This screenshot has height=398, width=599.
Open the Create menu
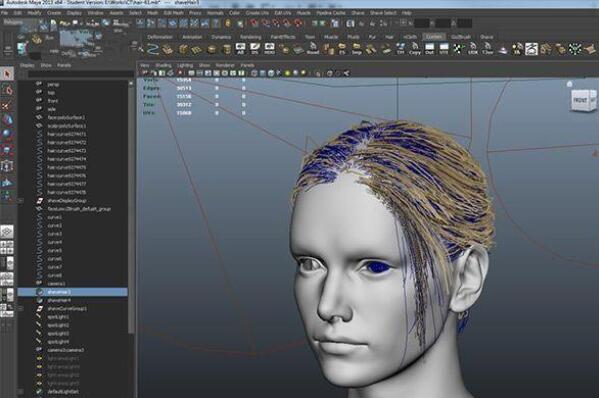pos(54,13)
